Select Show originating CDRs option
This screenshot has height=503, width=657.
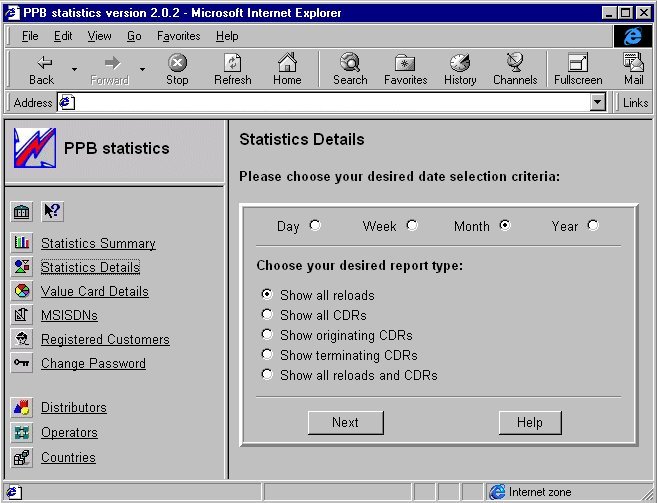click(267, 334)
